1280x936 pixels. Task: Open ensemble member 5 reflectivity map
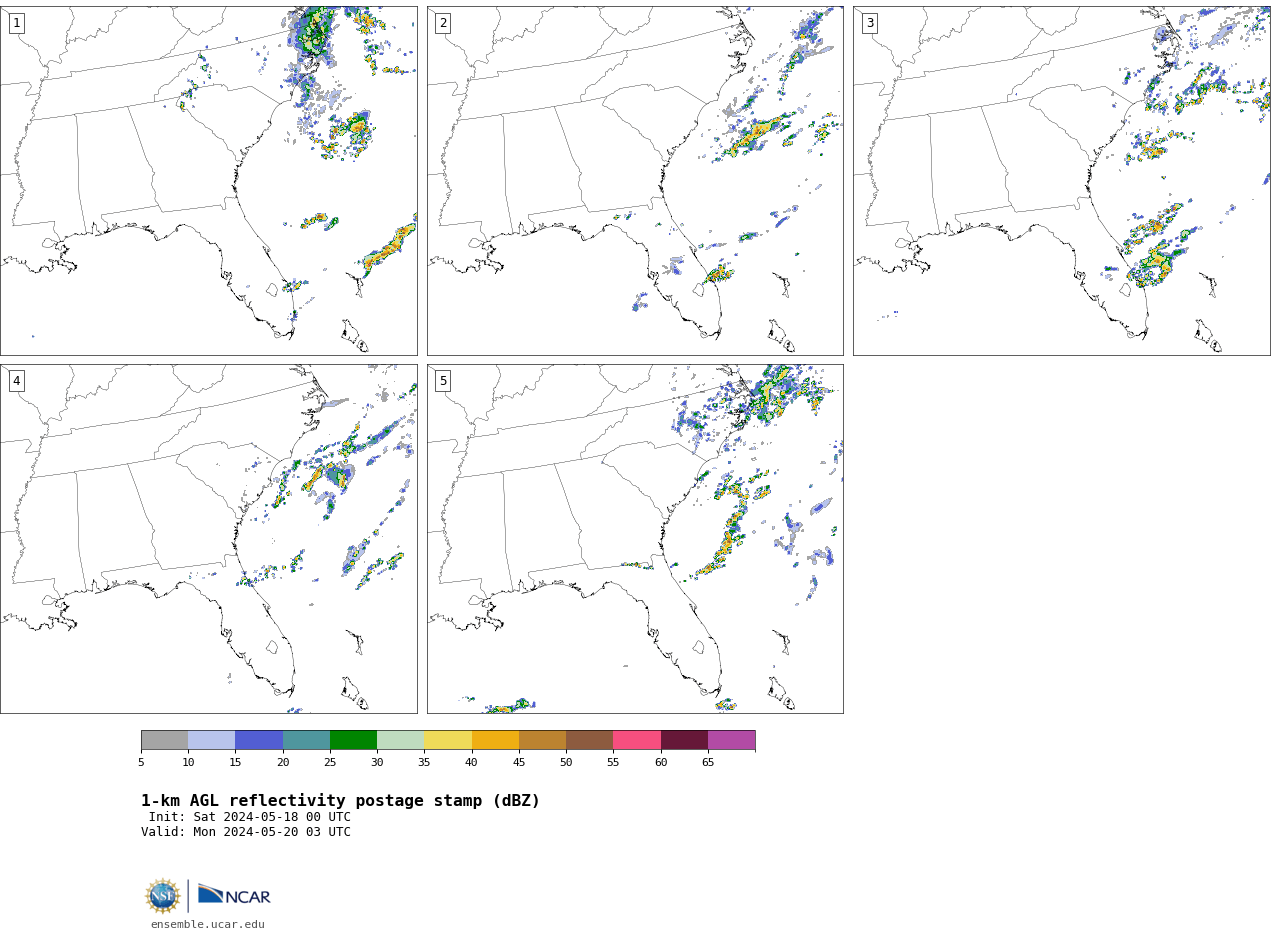635,539
